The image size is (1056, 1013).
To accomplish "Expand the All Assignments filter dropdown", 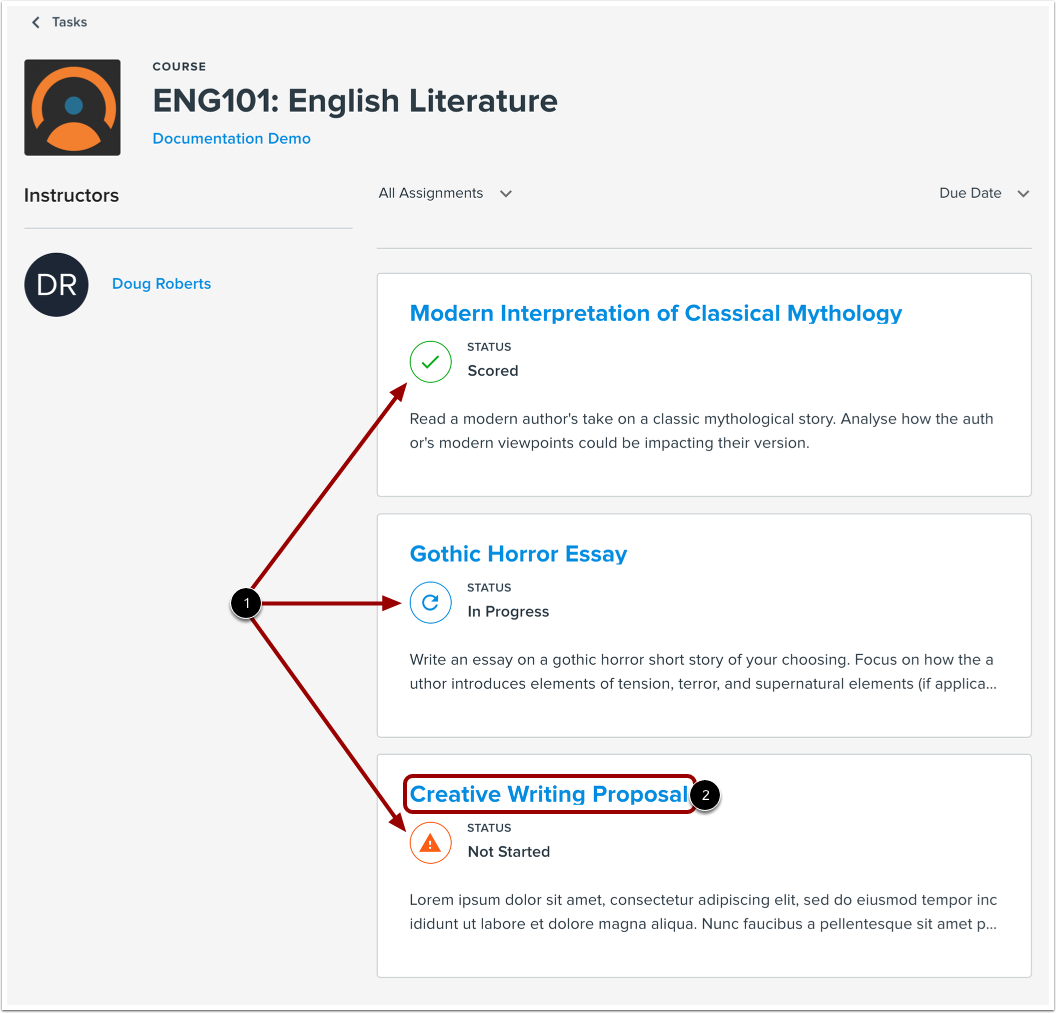I will click(x=445, y=193).
